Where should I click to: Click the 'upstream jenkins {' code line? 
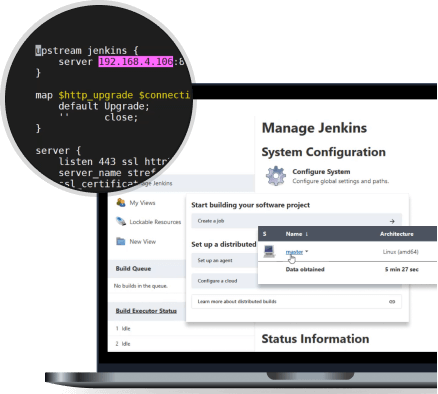pos(87,51)
